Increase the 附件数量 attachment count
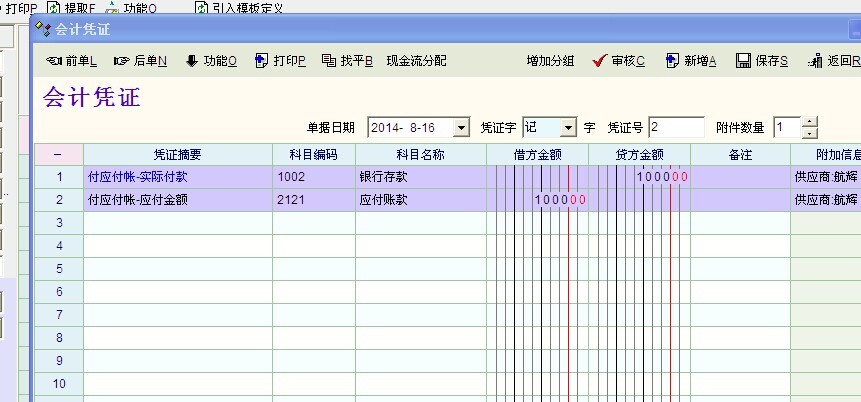This screenshot has height=402, width=861. tap(810, 123)
